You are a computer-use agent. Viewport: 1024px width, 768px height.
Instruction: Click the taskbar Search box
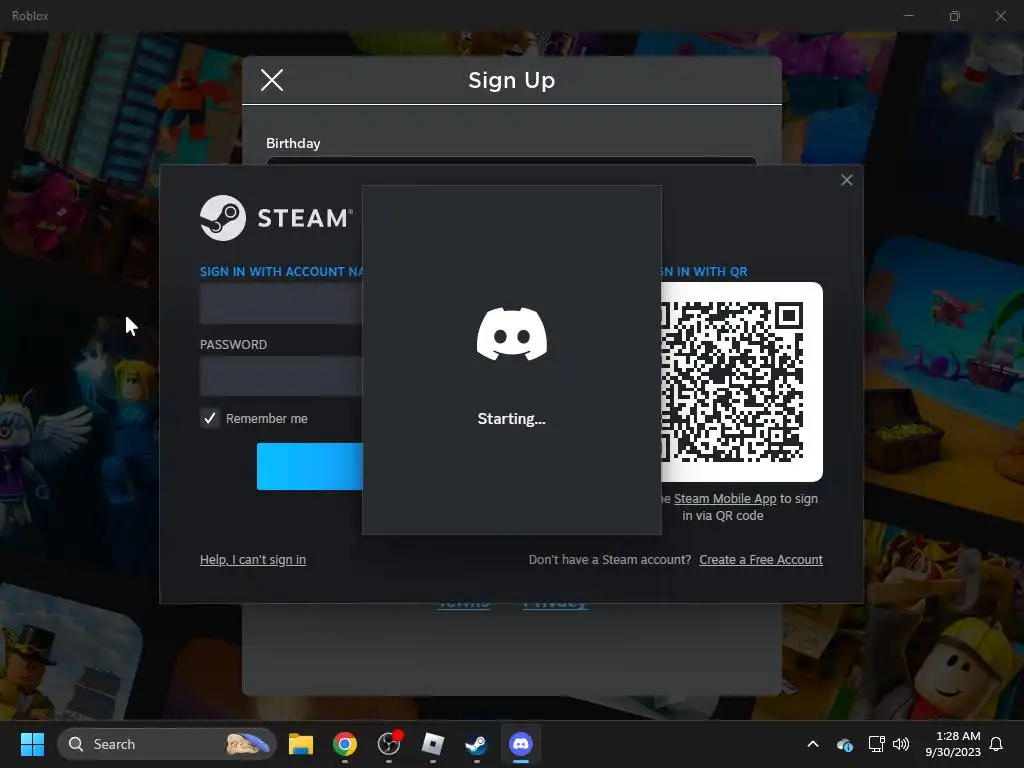pyautogui.click(x=167, y=744)
